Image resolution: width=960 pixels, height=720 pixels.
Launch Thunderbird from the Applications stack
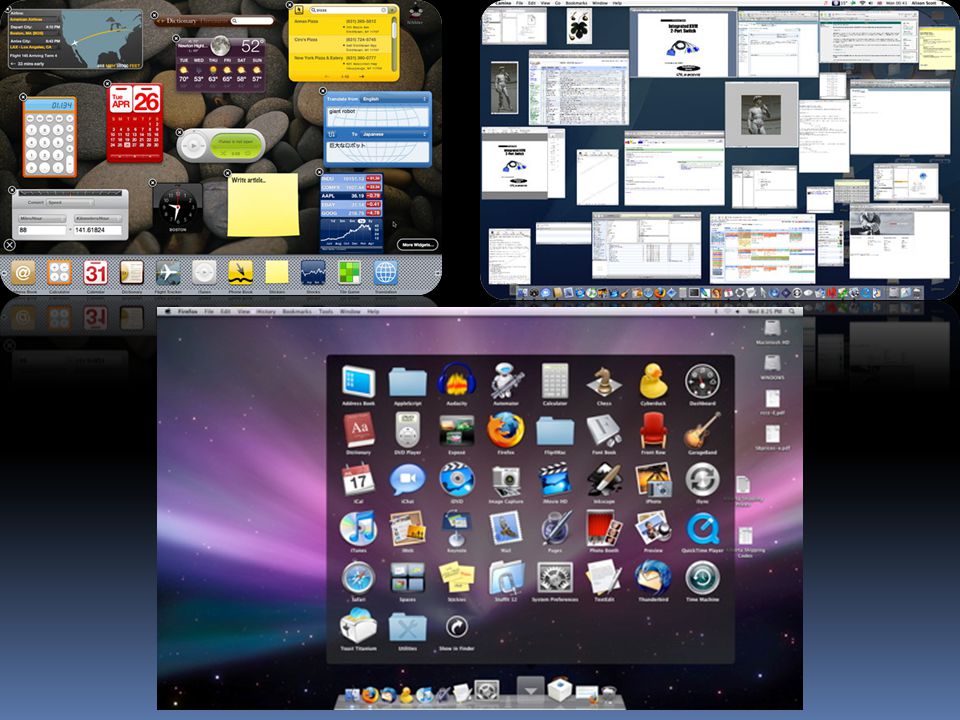point(653,577)
